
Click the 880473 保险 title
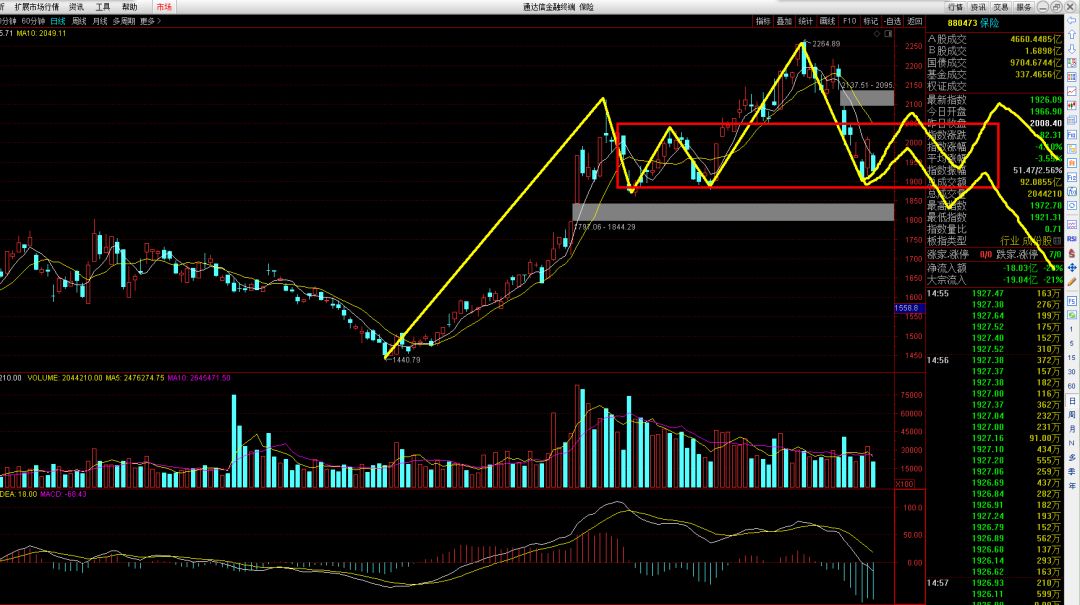point(973,23)
